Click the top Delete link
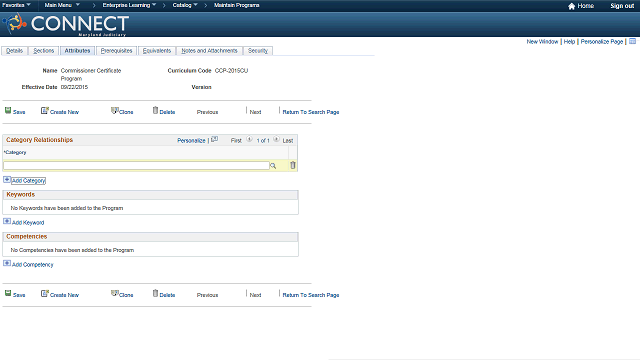 167,112
